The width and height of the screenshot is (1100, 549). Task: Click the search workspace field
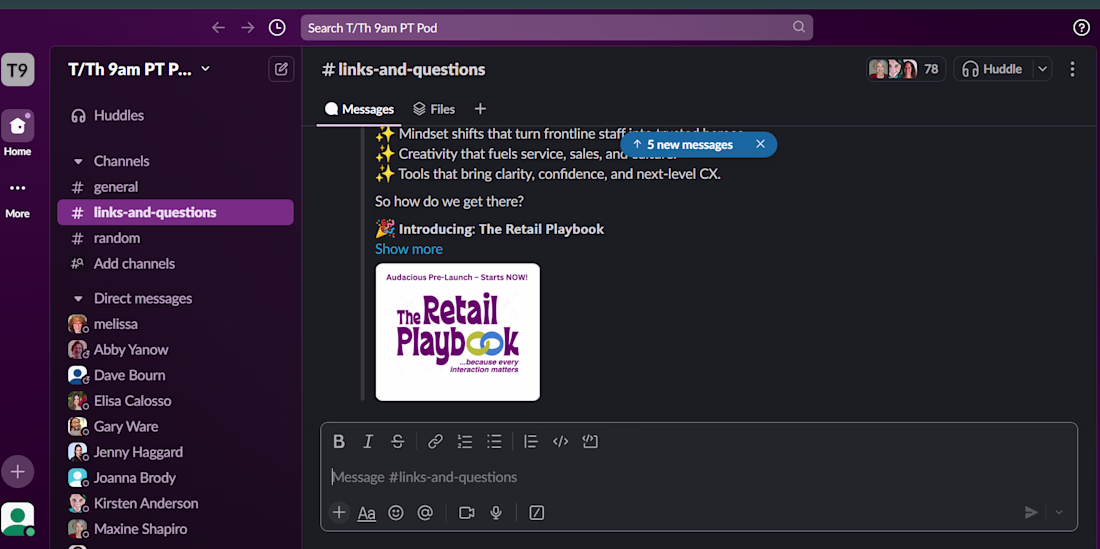click(x=556, y=27)
